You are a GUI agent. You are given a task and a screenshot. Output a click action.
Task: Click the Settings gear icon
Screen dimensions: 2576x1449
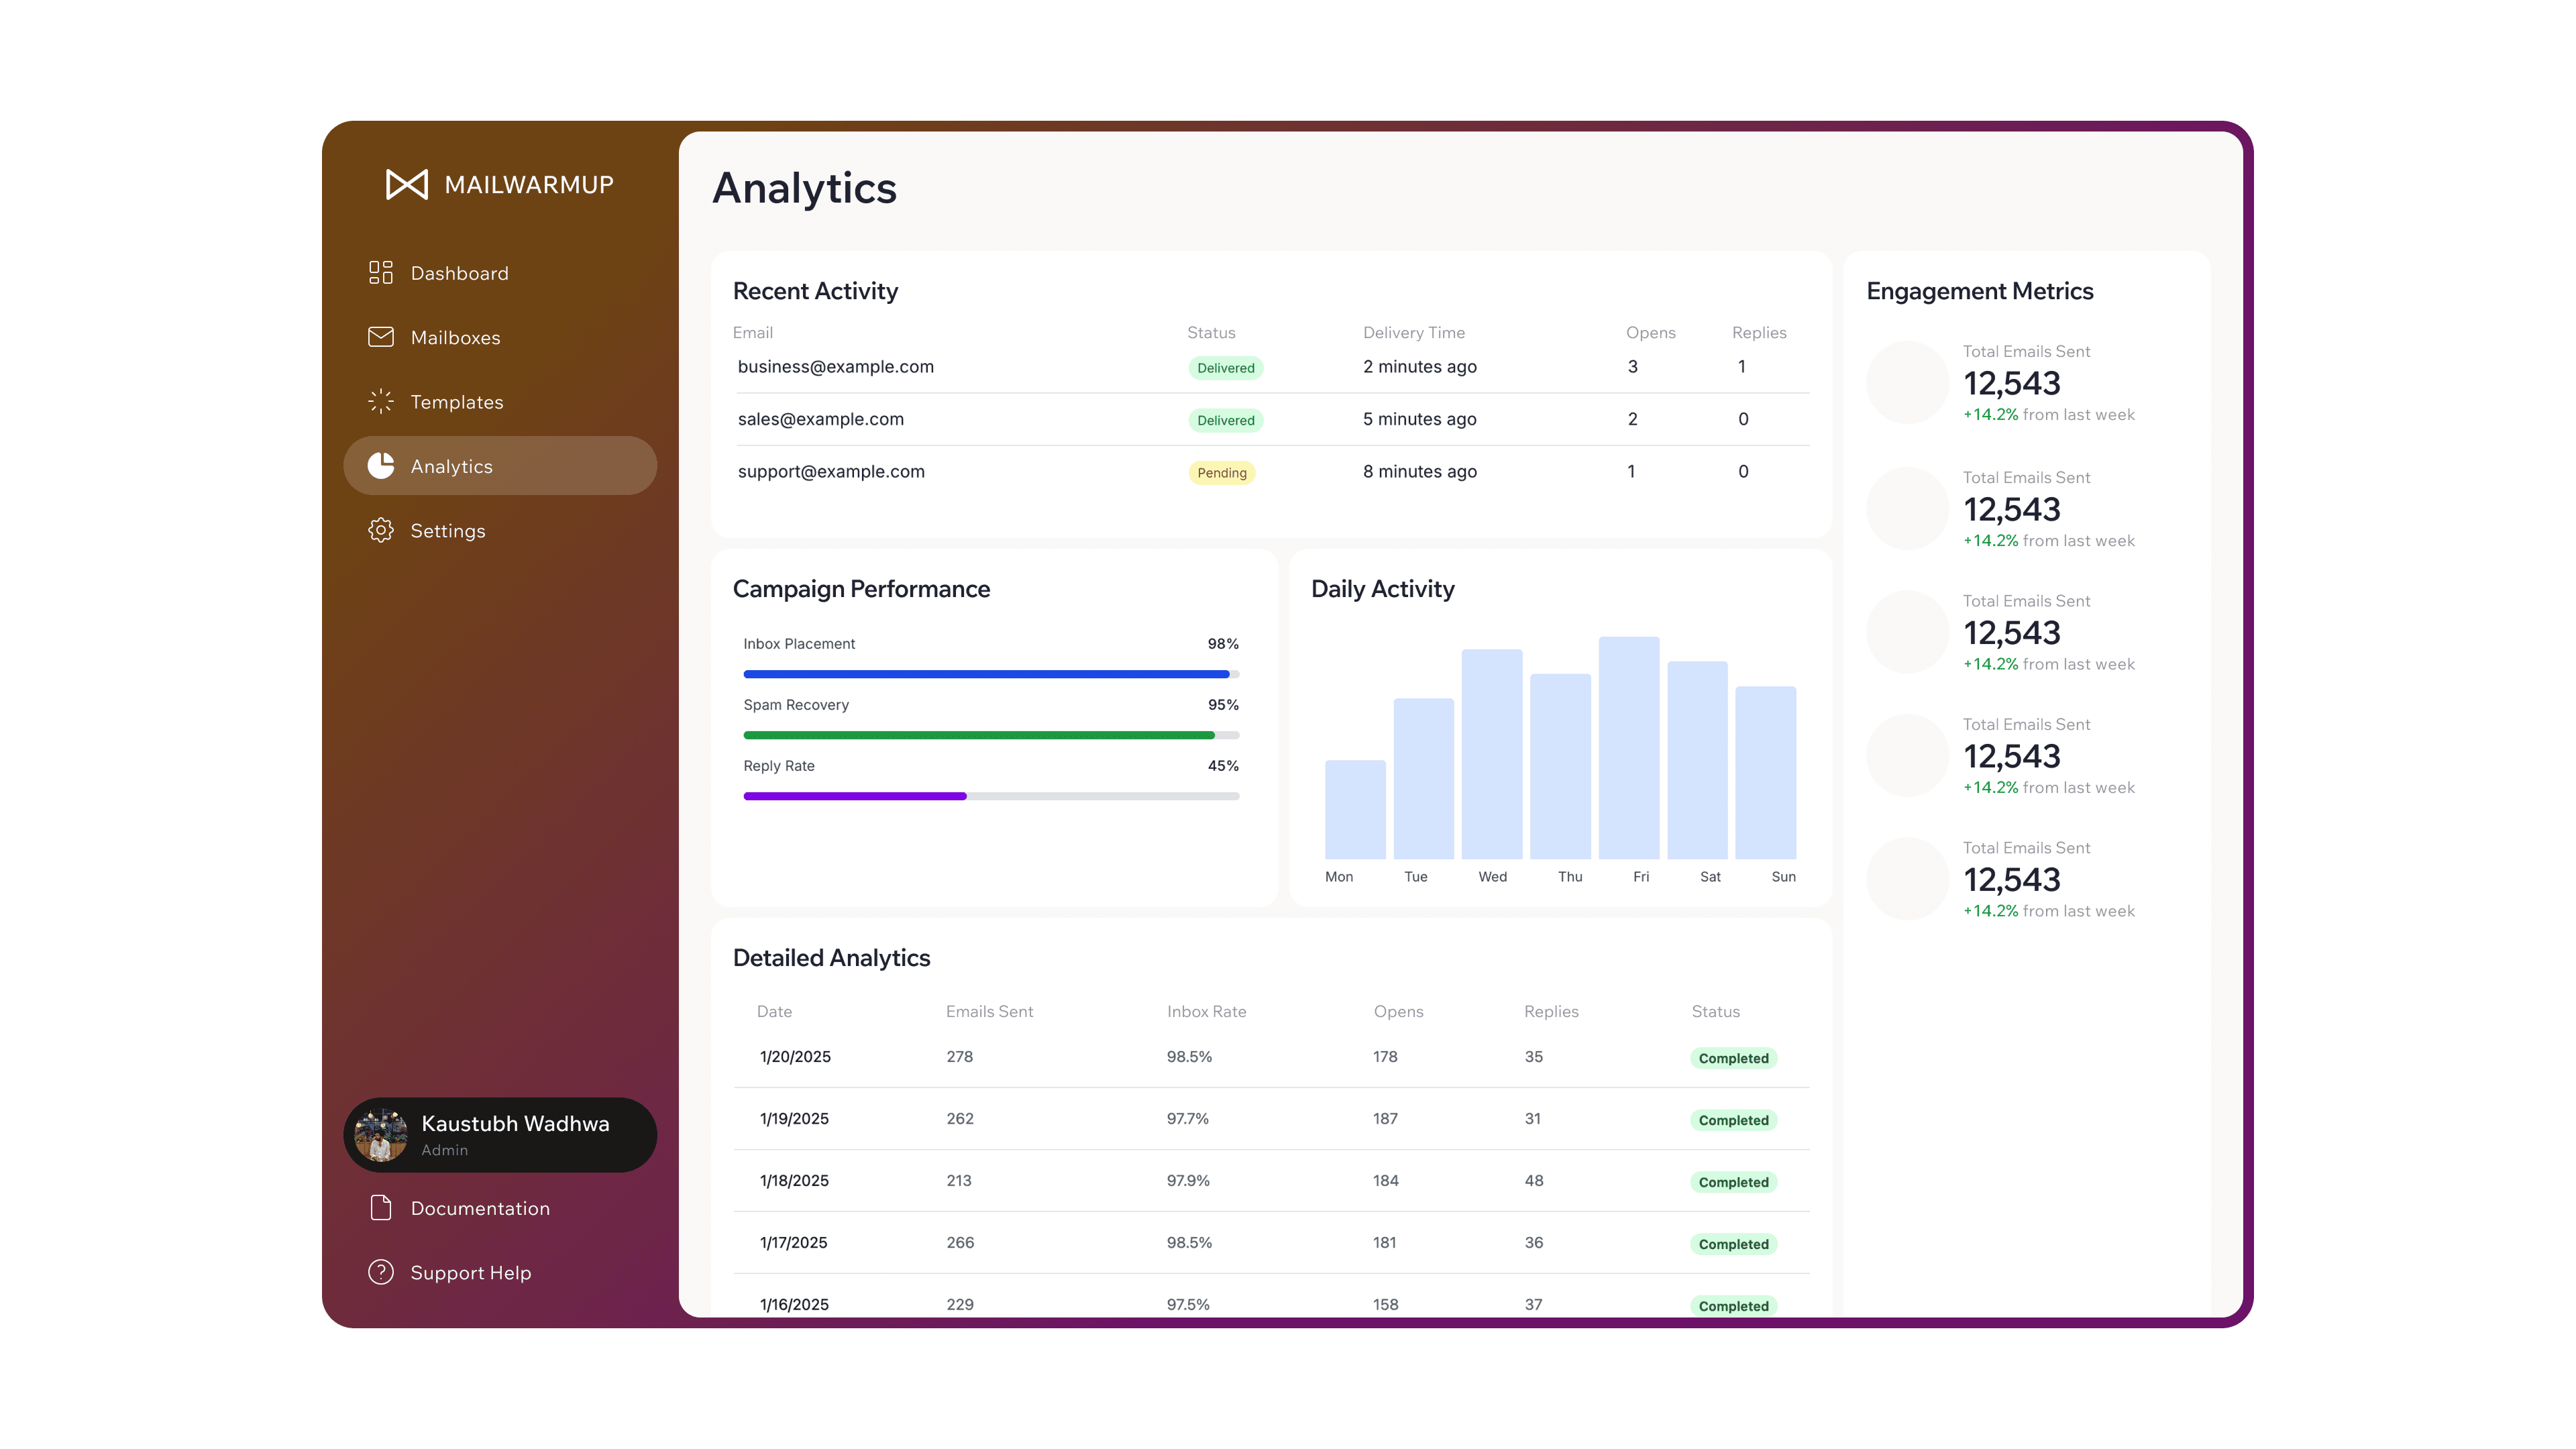pos(380,530)
